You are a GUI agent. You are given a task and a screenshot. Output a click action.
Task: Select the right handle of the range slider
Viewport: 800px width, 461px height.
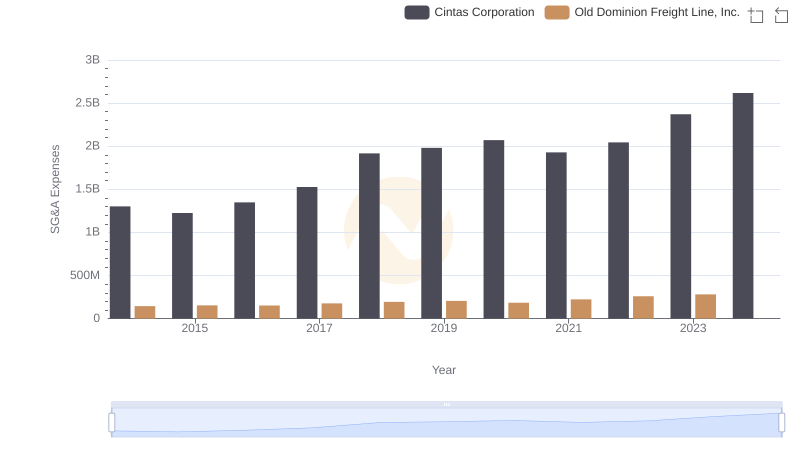(x=781, y=423)
